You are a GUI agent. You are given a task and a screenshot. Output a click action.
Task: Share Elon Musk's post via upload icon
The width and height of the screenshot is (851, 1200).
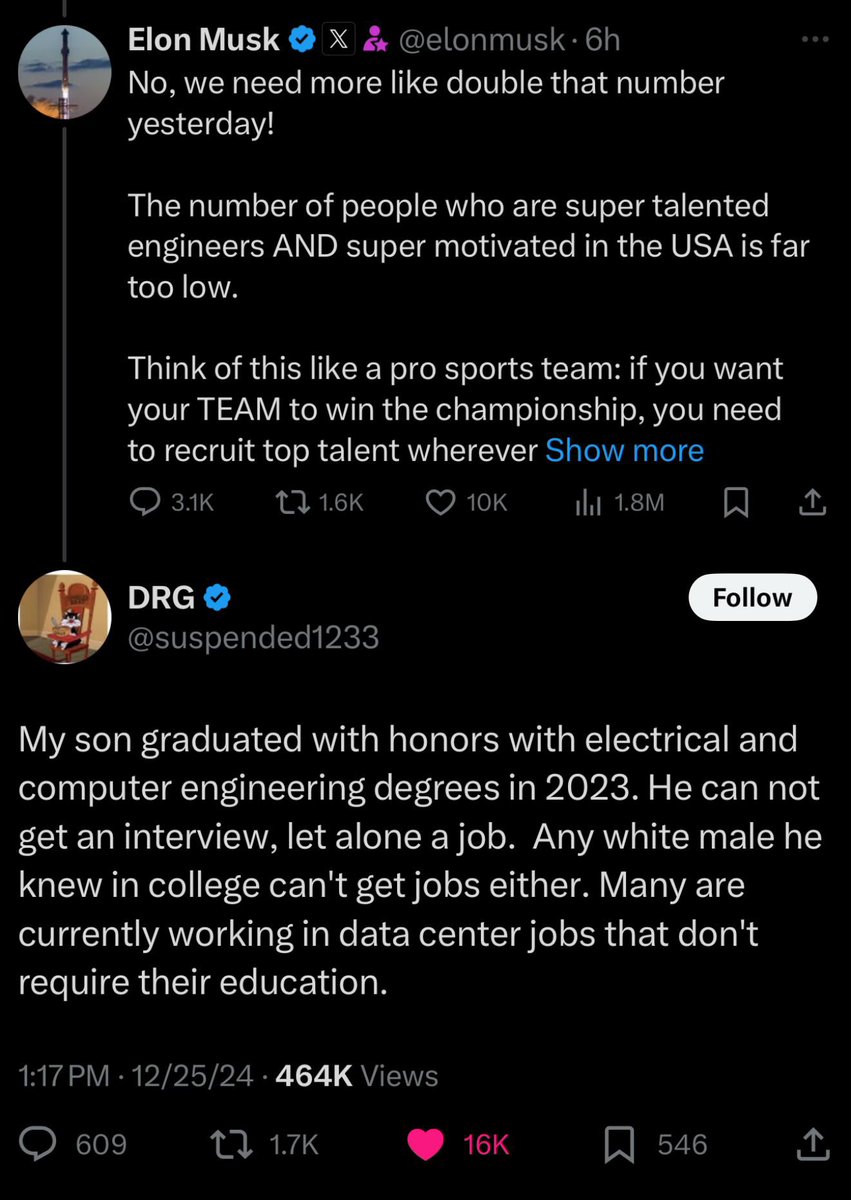813,503
